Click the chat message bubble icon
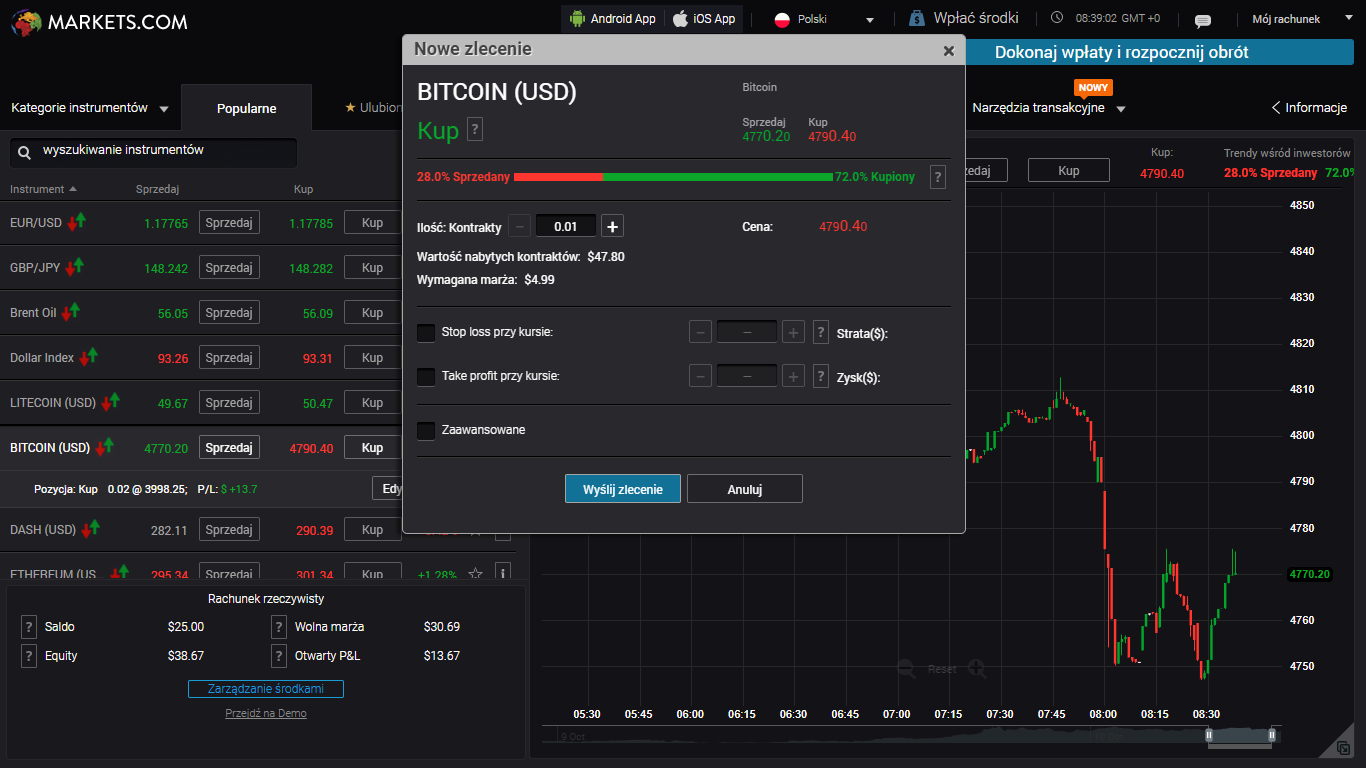This screenshot has width=1366, height=768. point(1203,20)
